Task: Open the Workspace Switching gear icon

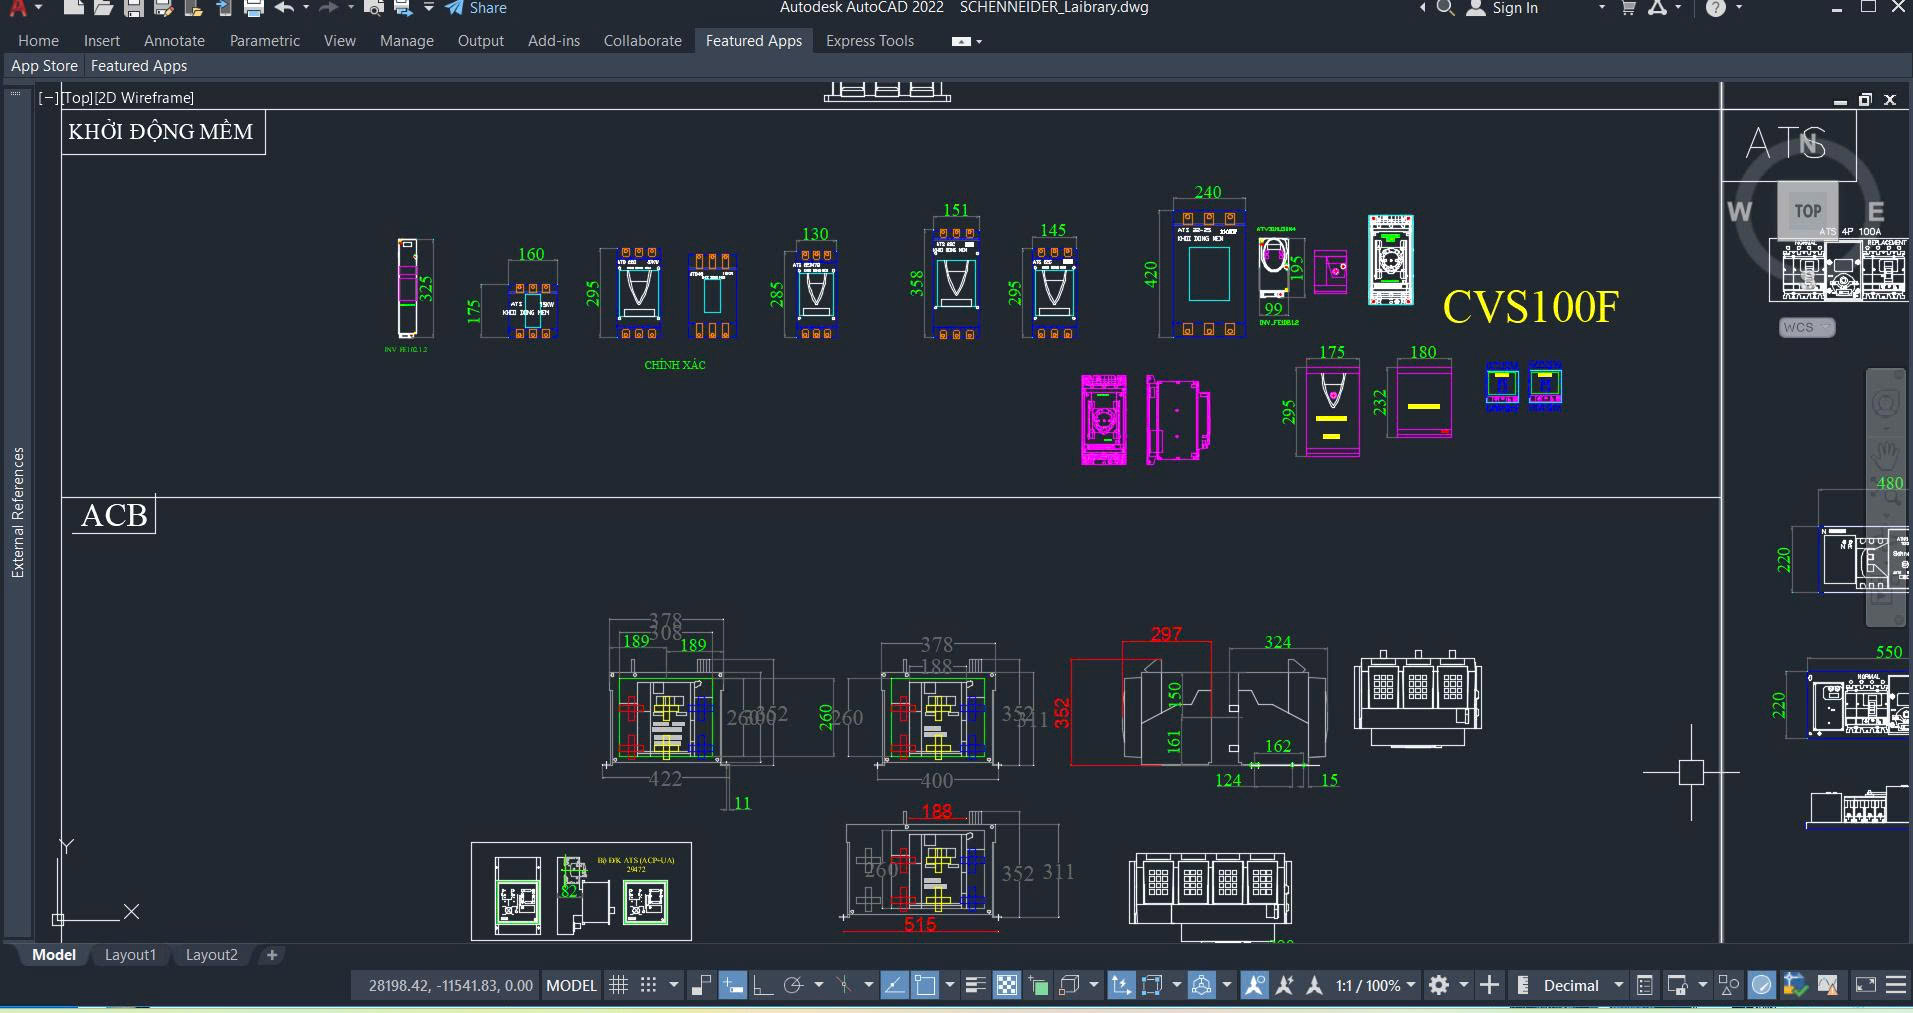Action: 1439,985
